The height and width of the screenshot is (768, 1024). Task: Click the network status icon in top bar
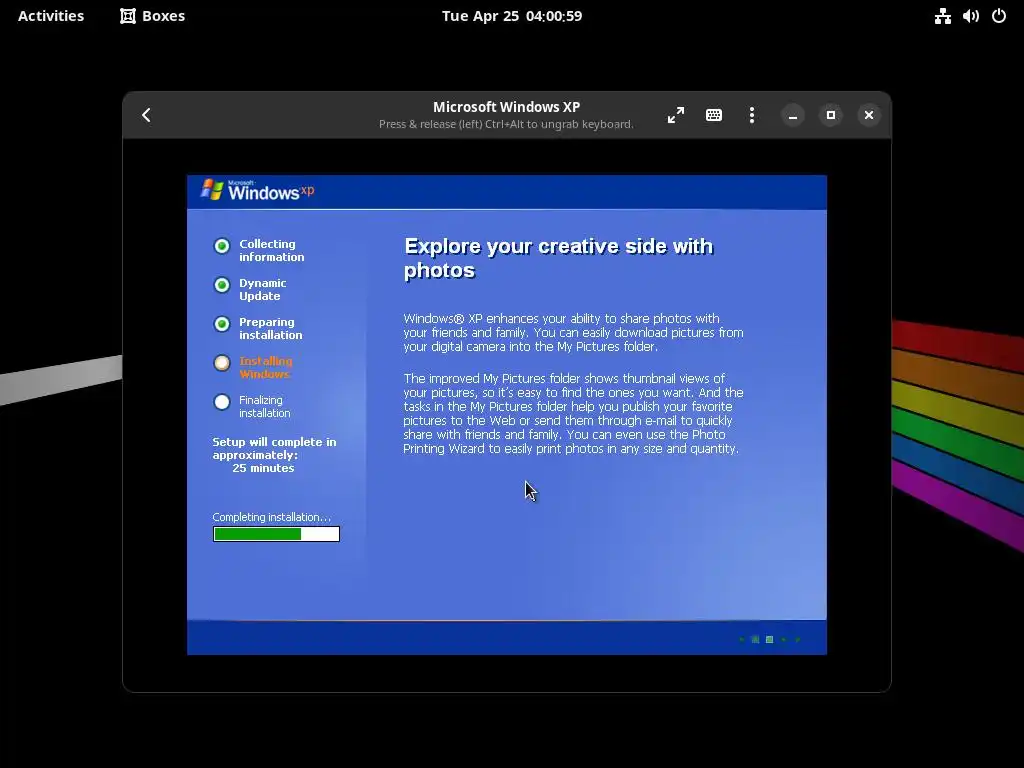click(942, 16)
